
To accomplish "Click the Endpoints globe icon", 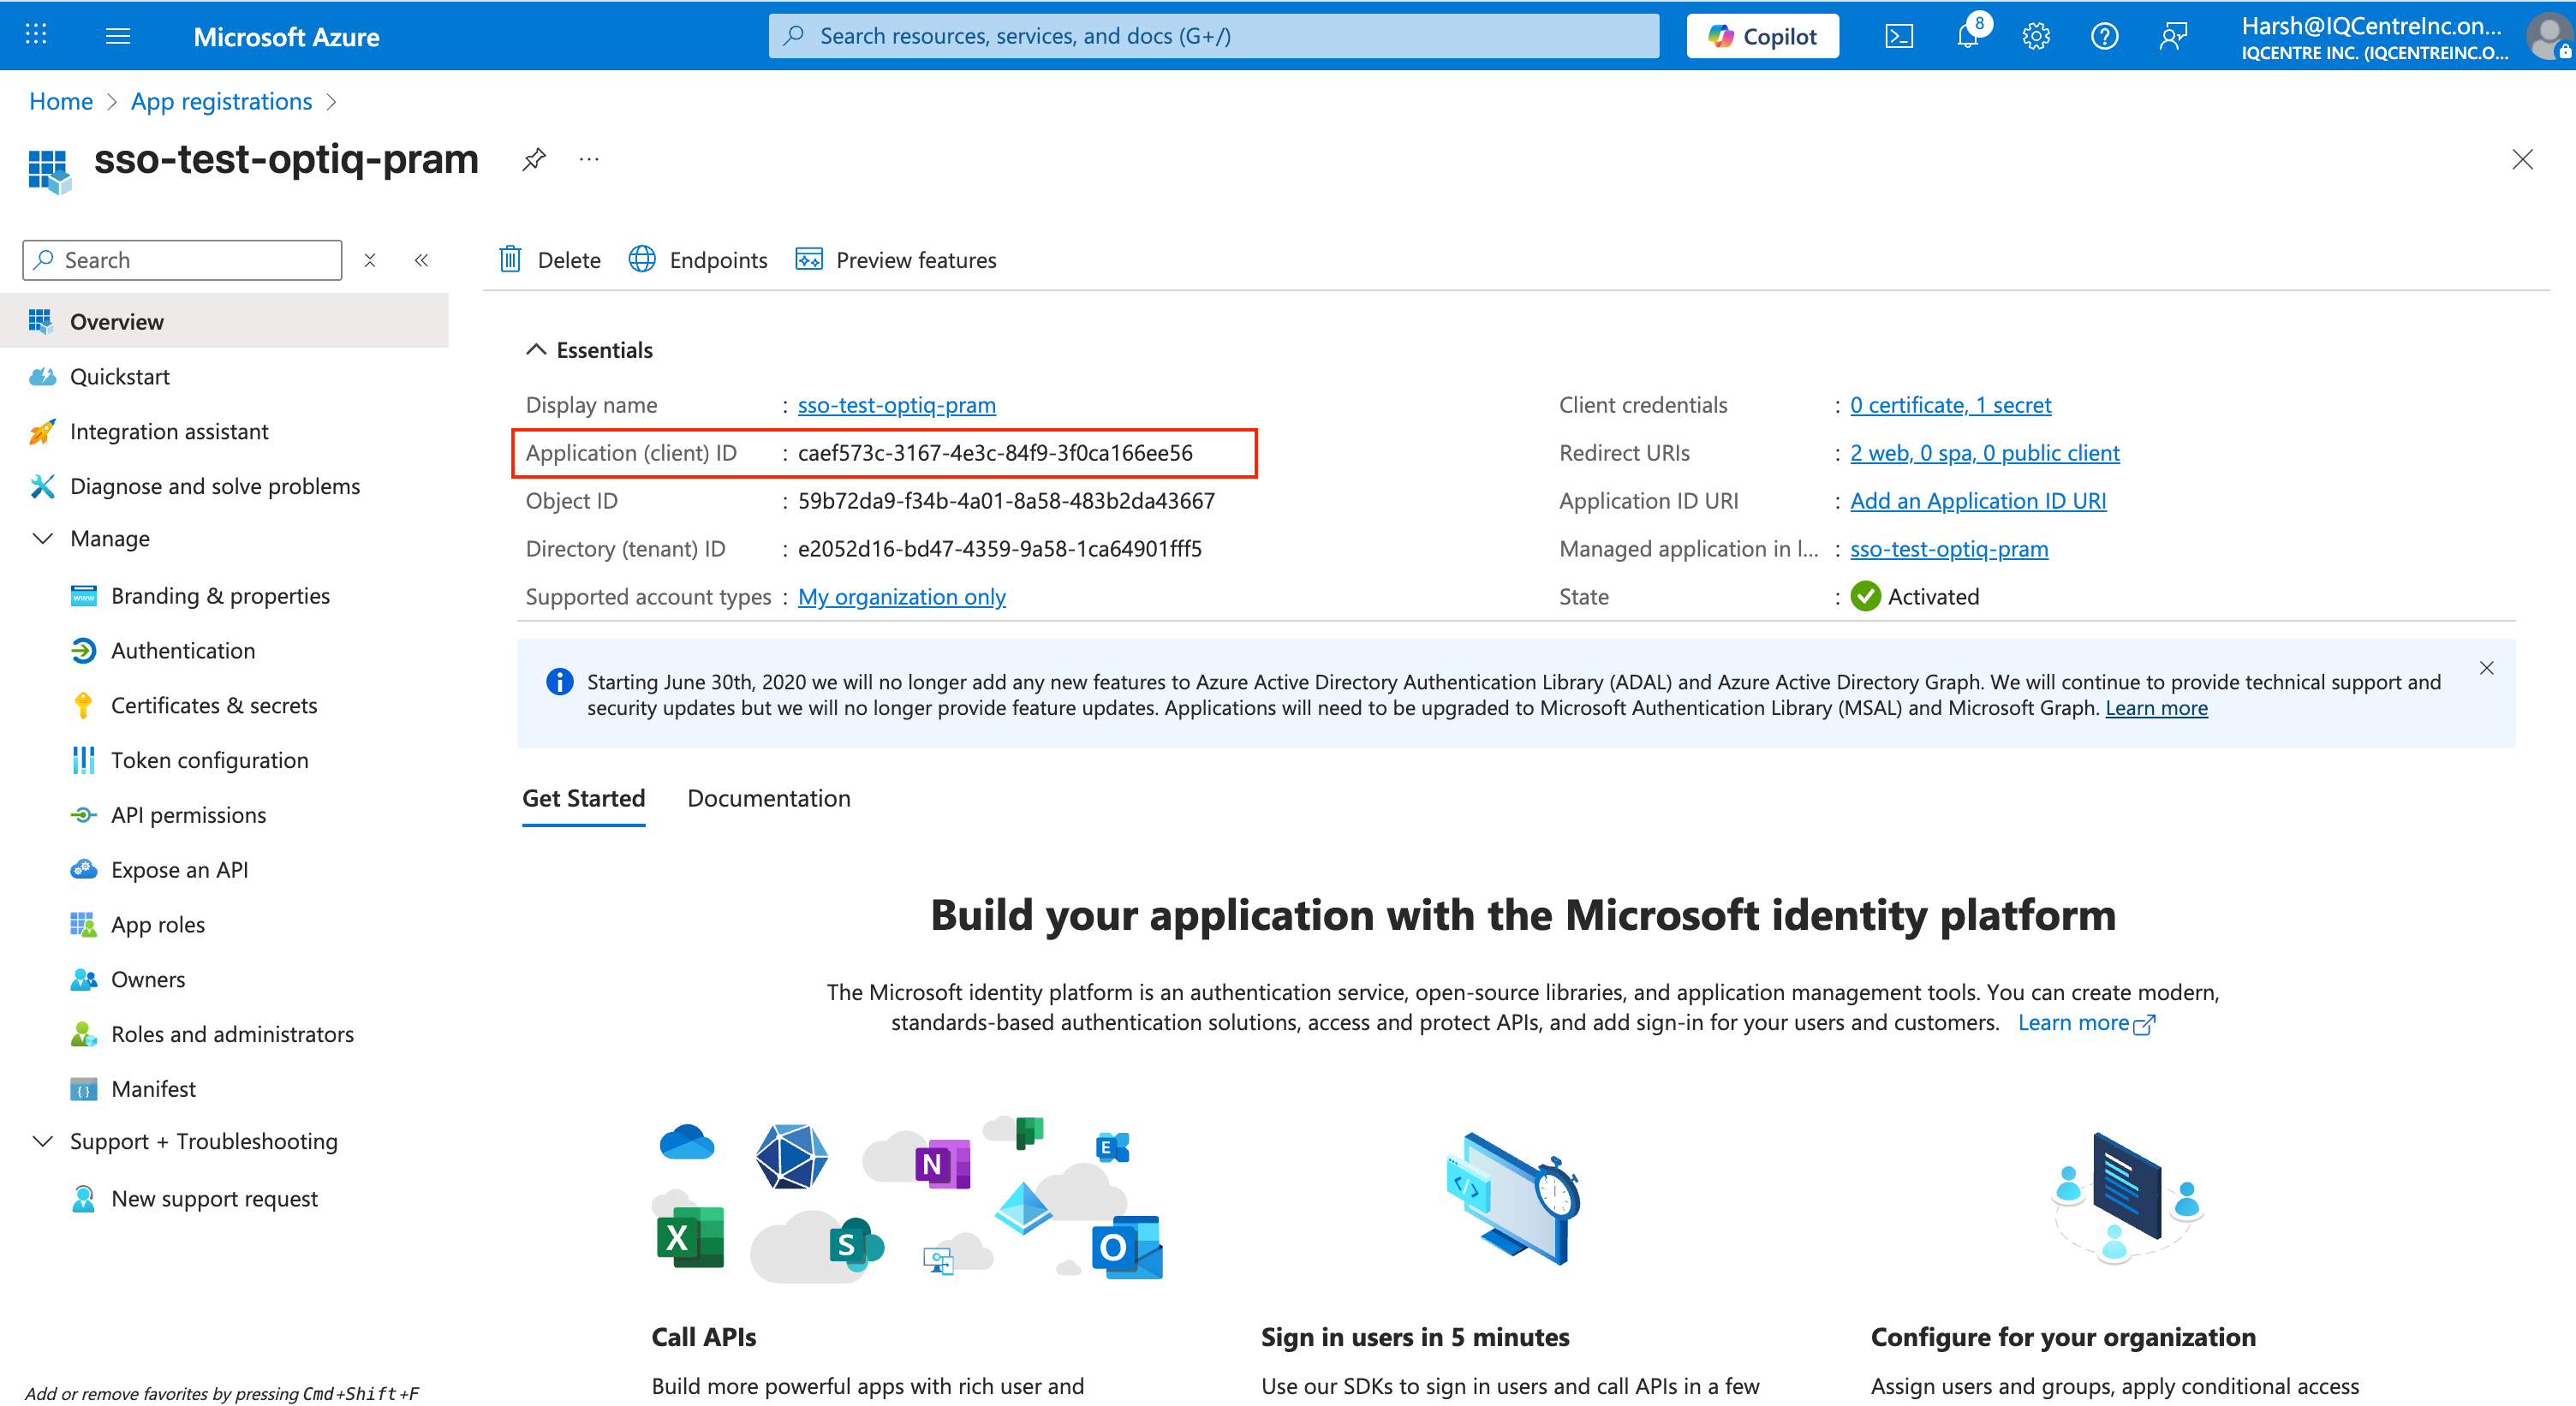I will coord(642,260).
